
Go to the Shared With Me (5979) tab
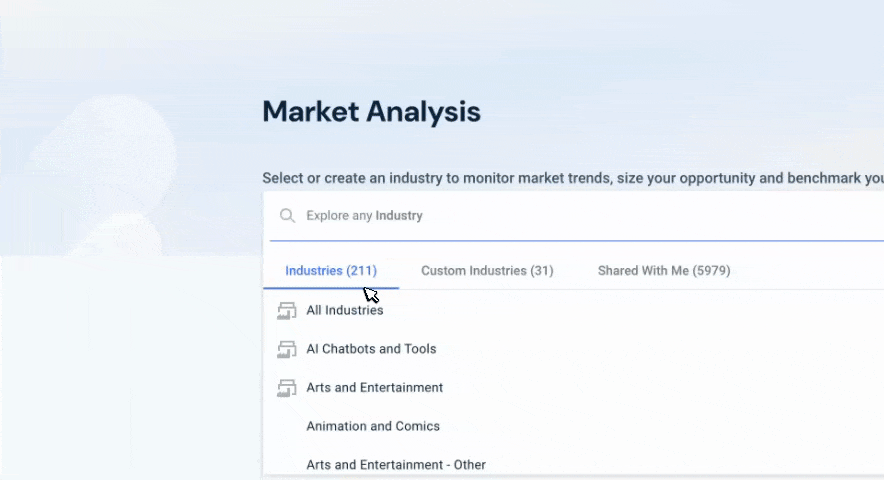664,271
